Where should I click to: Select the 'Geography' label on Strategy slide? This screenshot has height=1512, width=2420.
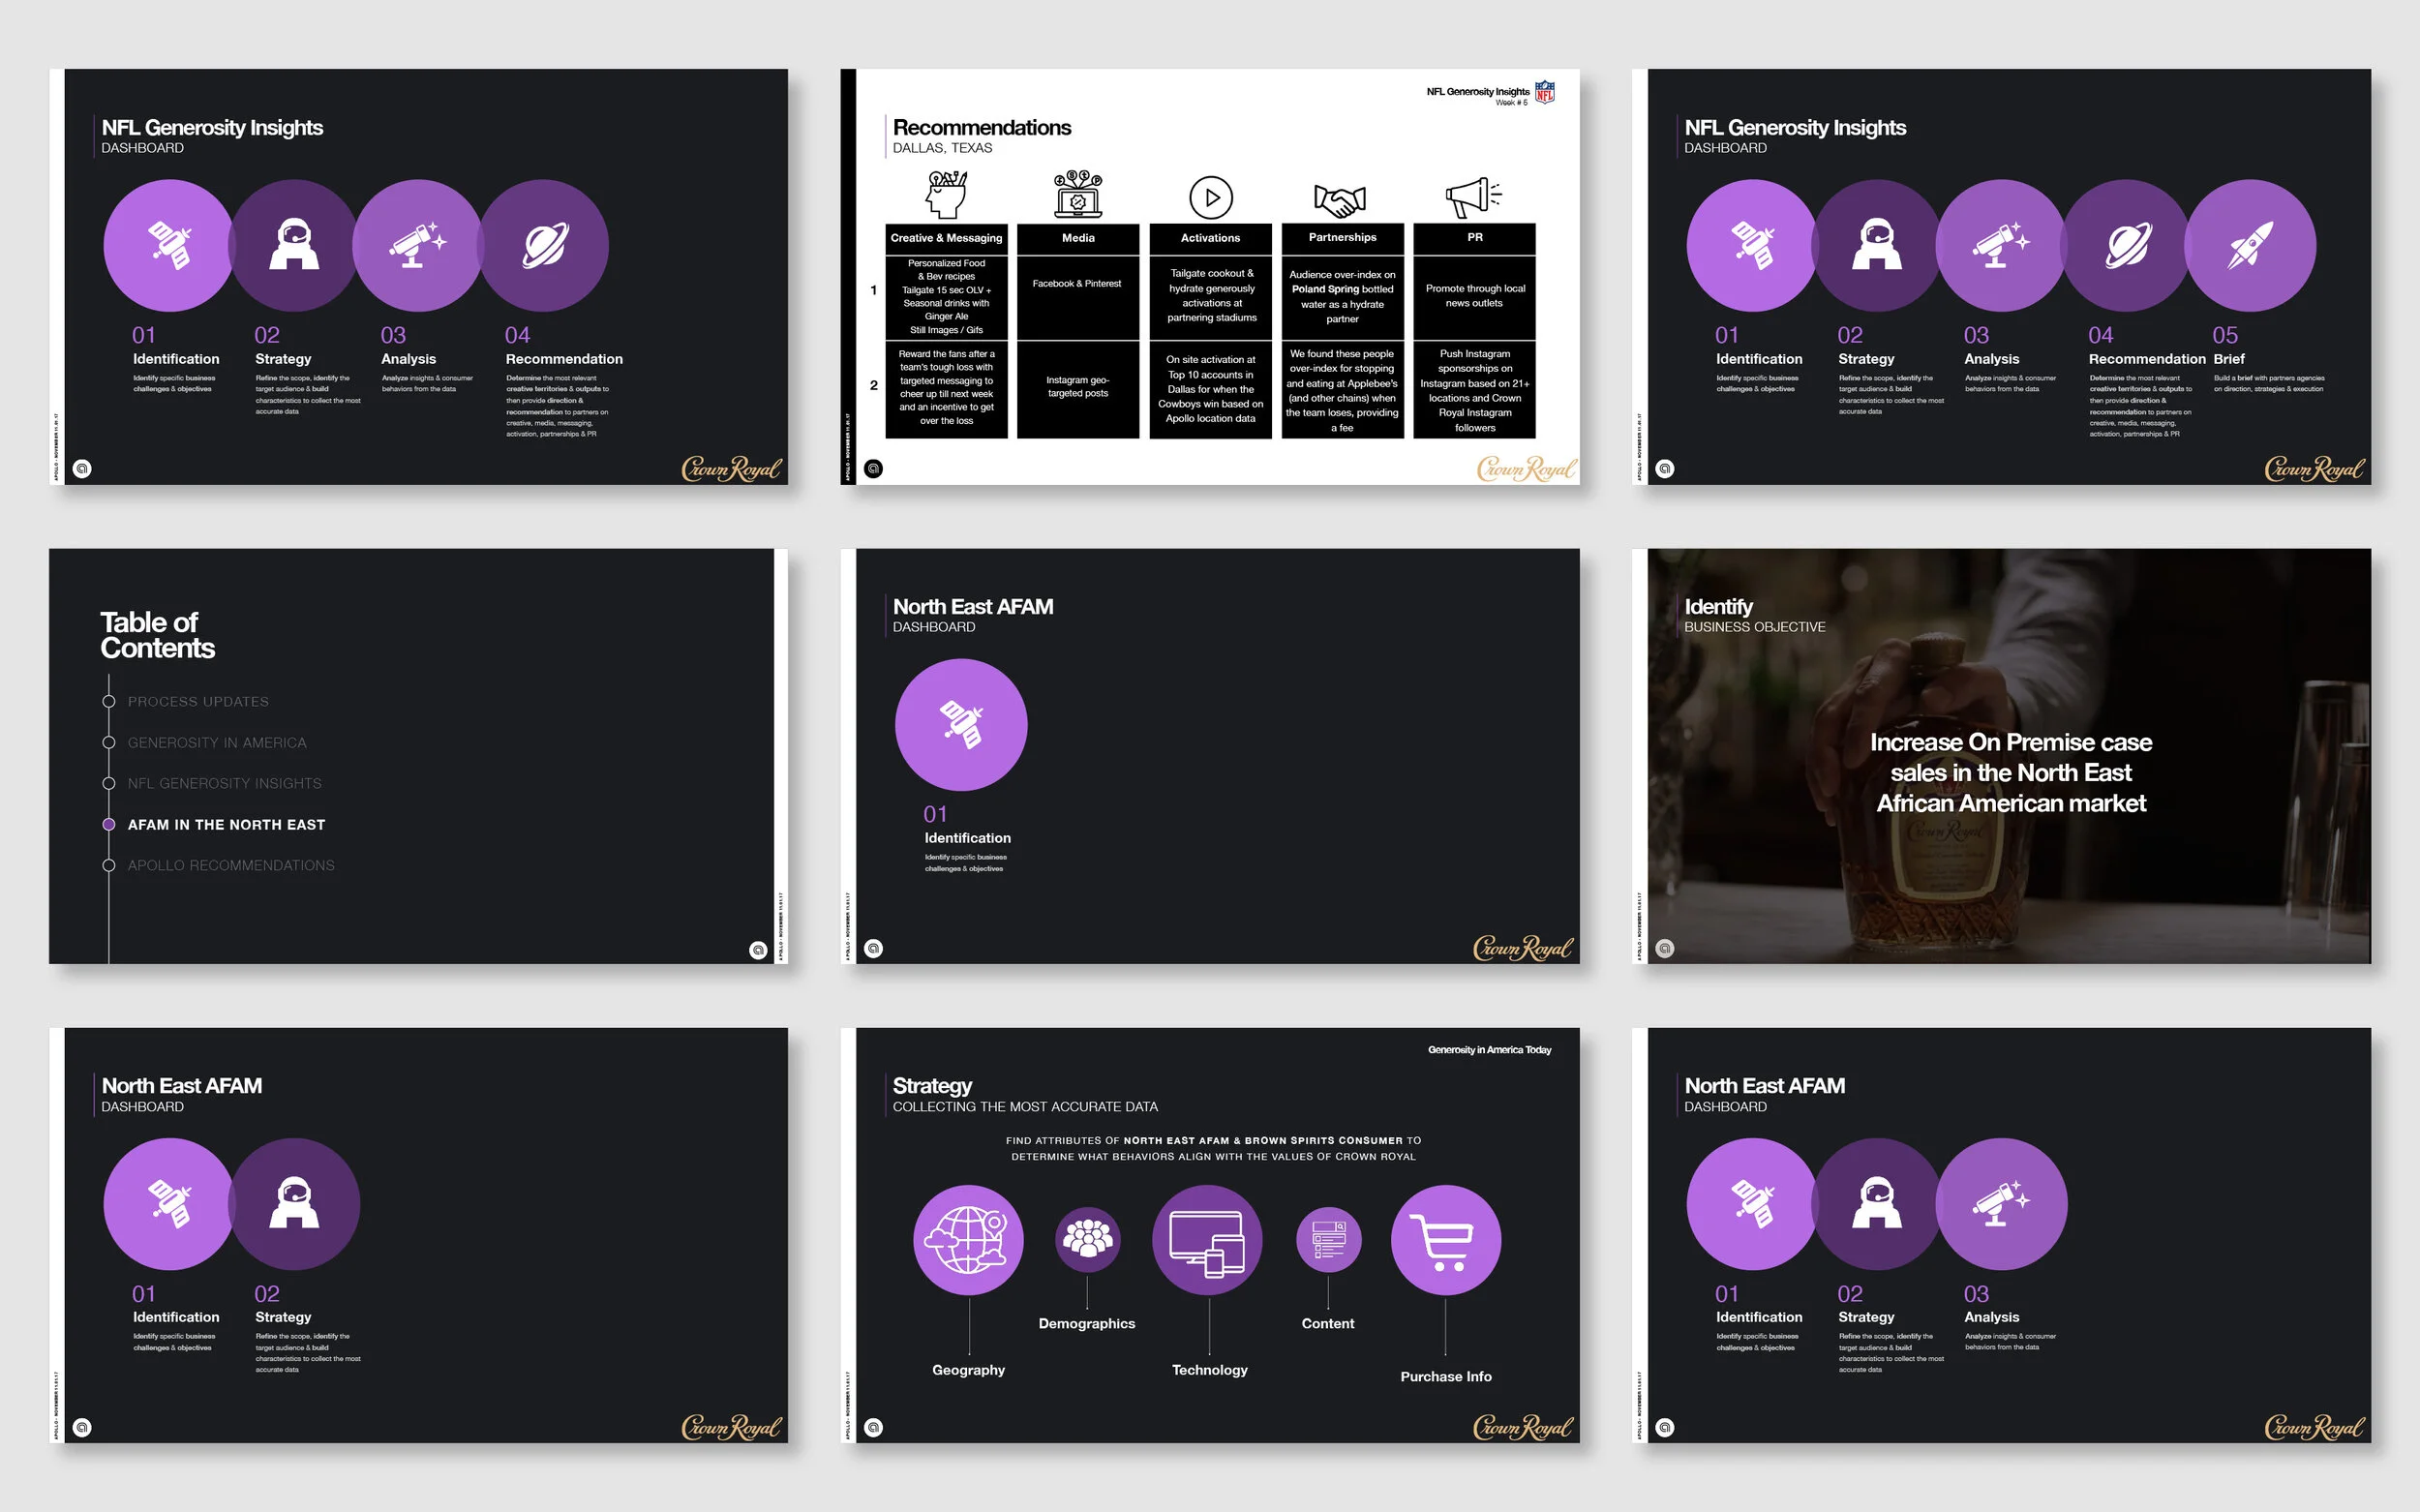(968, 1370)
